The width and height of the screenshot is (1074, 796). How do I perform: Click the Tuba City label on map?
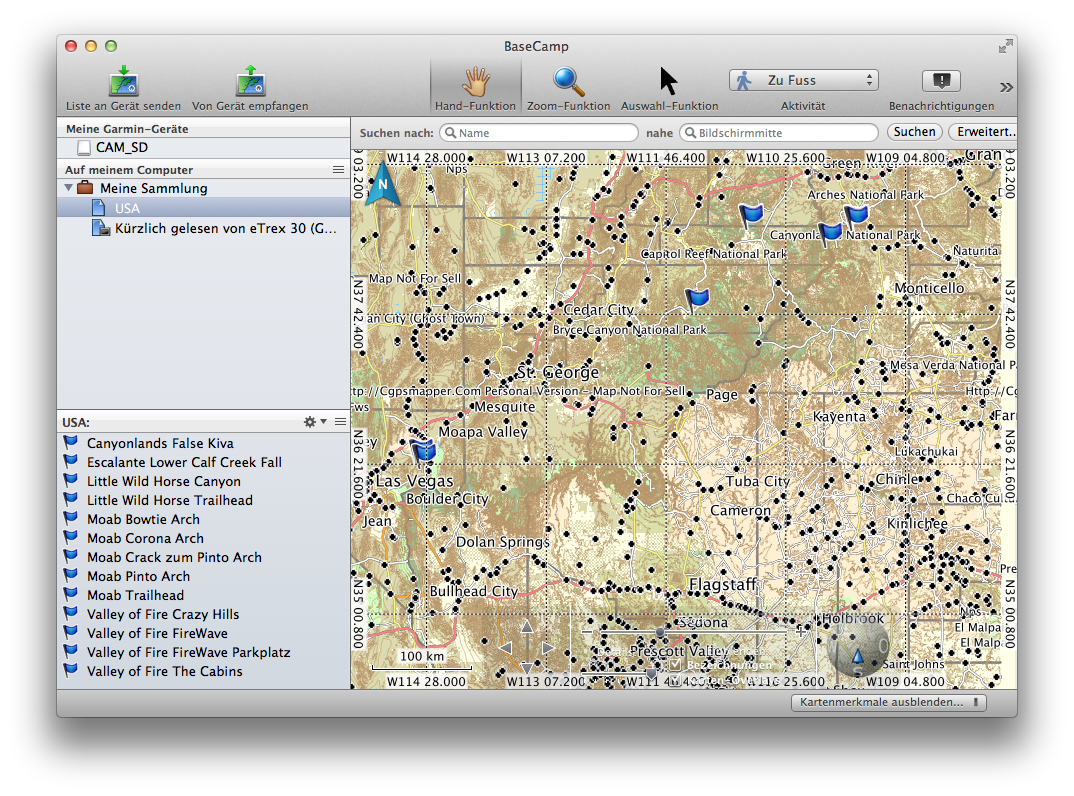[x=758, y=482]
